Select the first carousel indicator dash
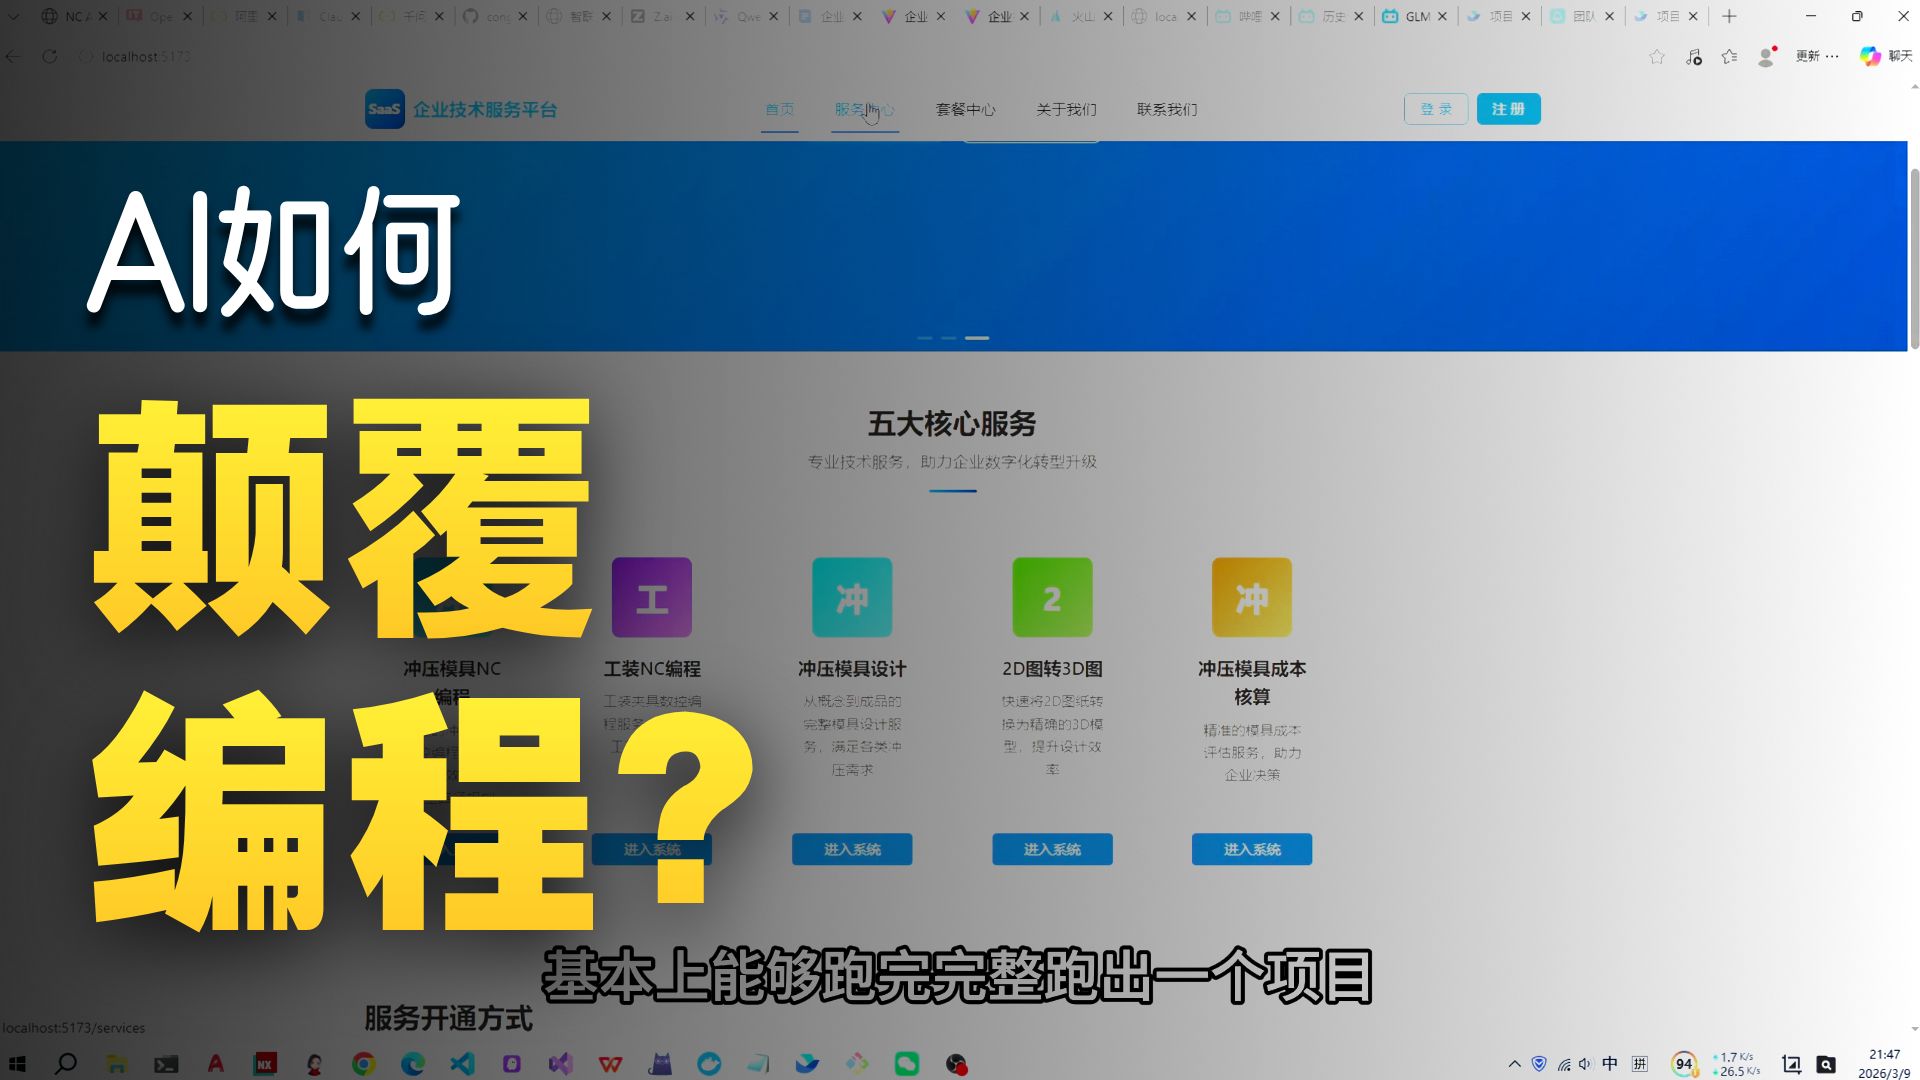 click(x=924, y=338)
